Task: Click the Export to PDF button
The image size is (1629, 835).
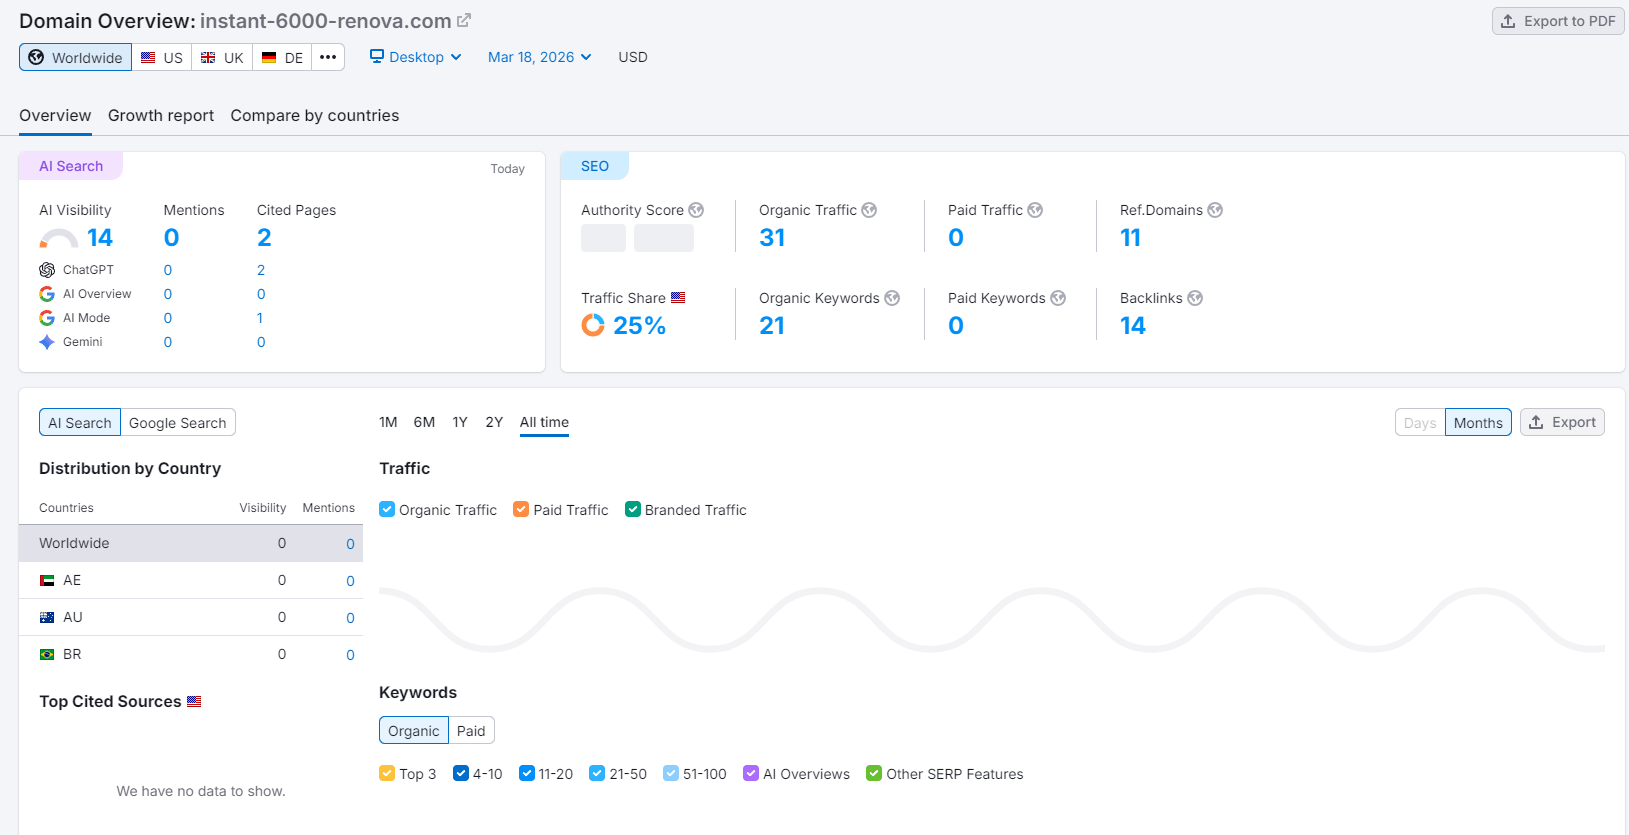Action: click(1558, 21)
